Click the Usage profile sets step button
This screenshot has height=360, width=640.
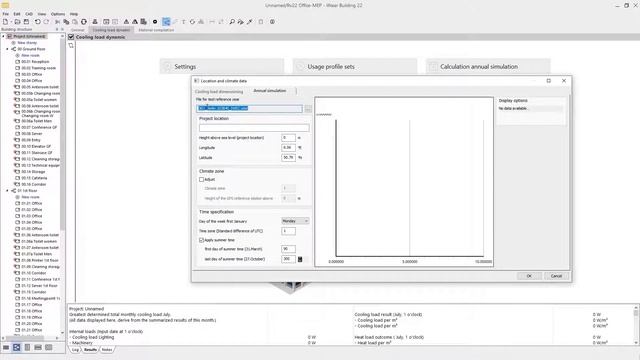pos(355,67)
